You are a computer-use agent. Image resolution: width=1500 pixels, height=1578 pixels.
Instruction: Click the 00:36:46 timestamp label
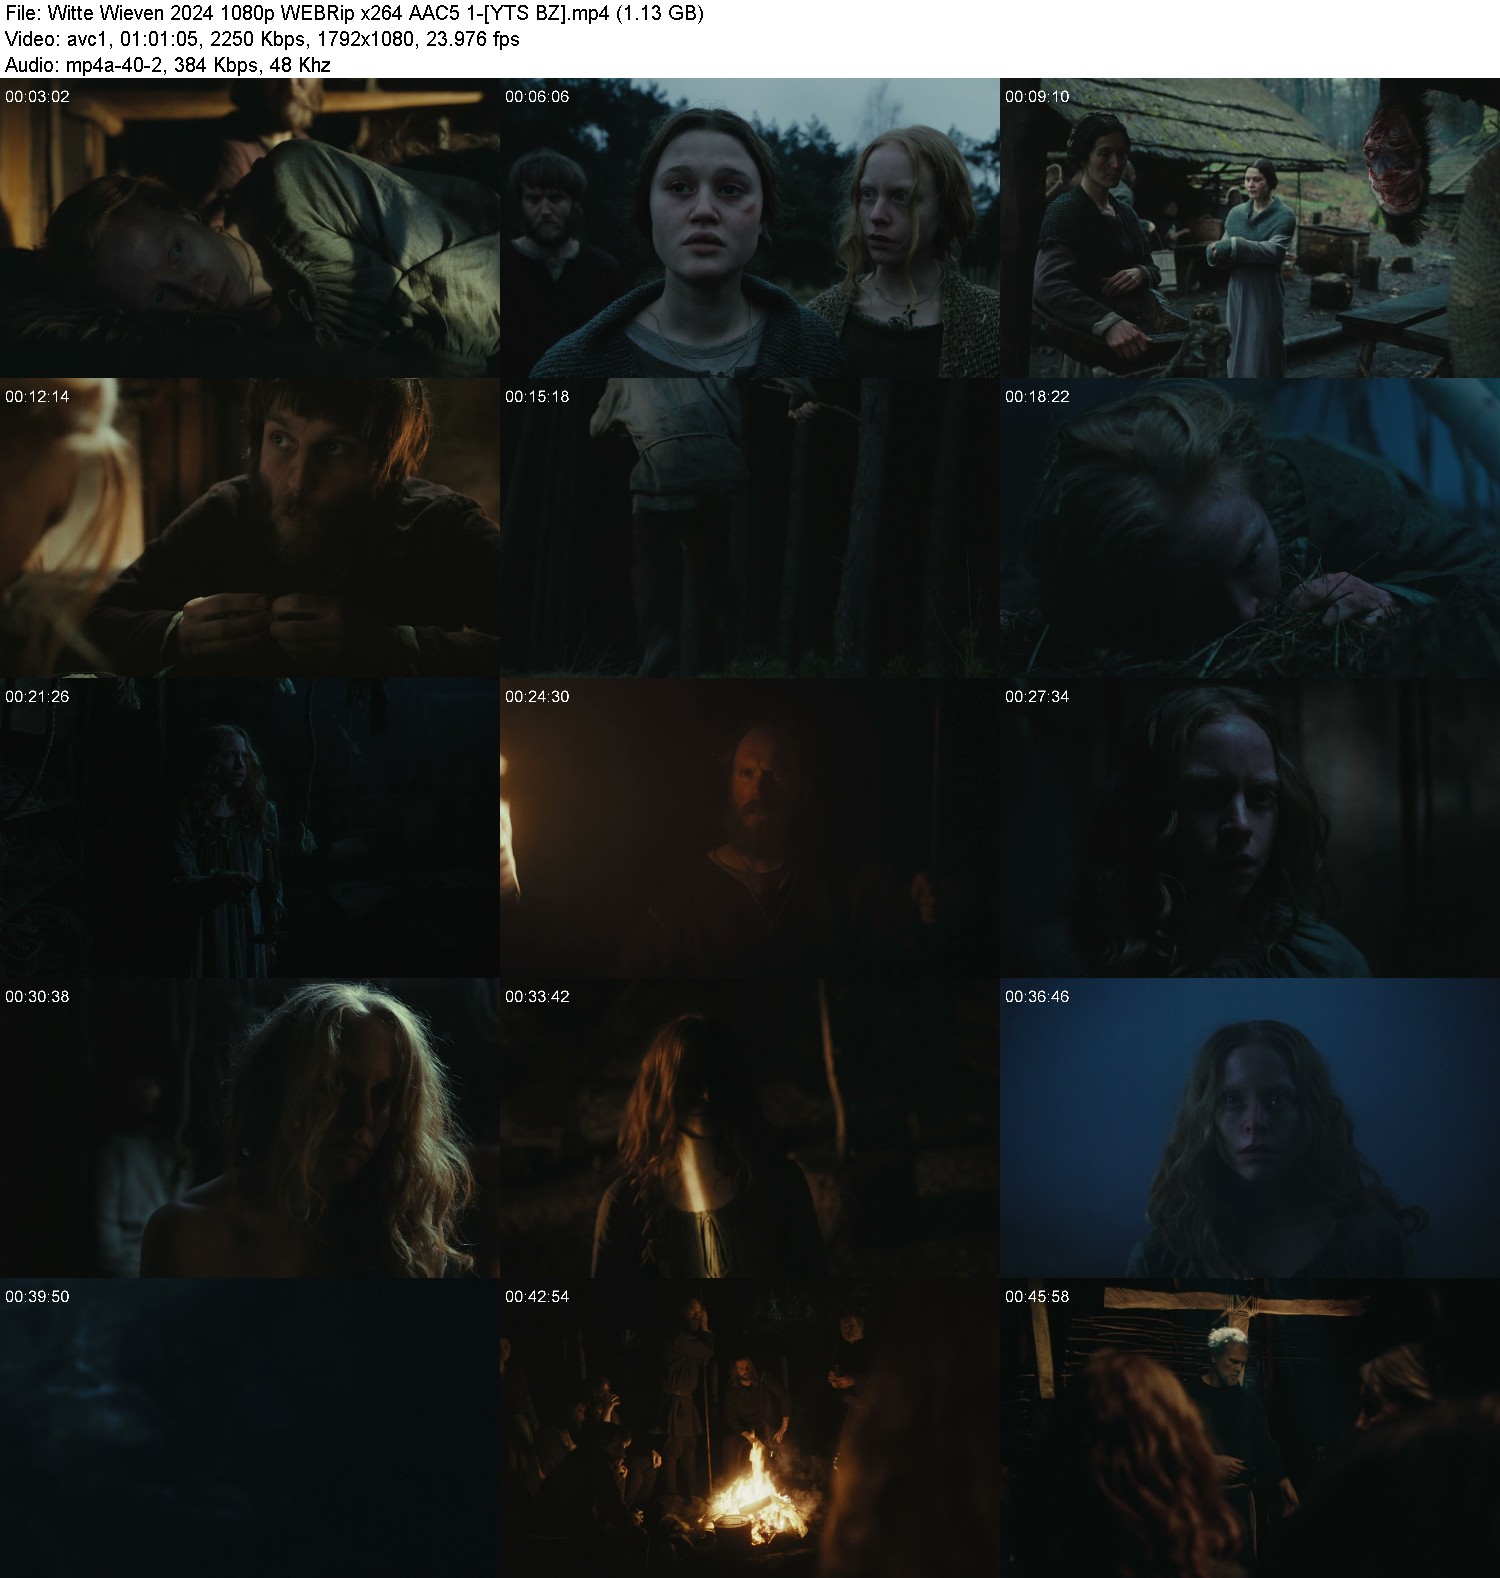(1037, 997)
